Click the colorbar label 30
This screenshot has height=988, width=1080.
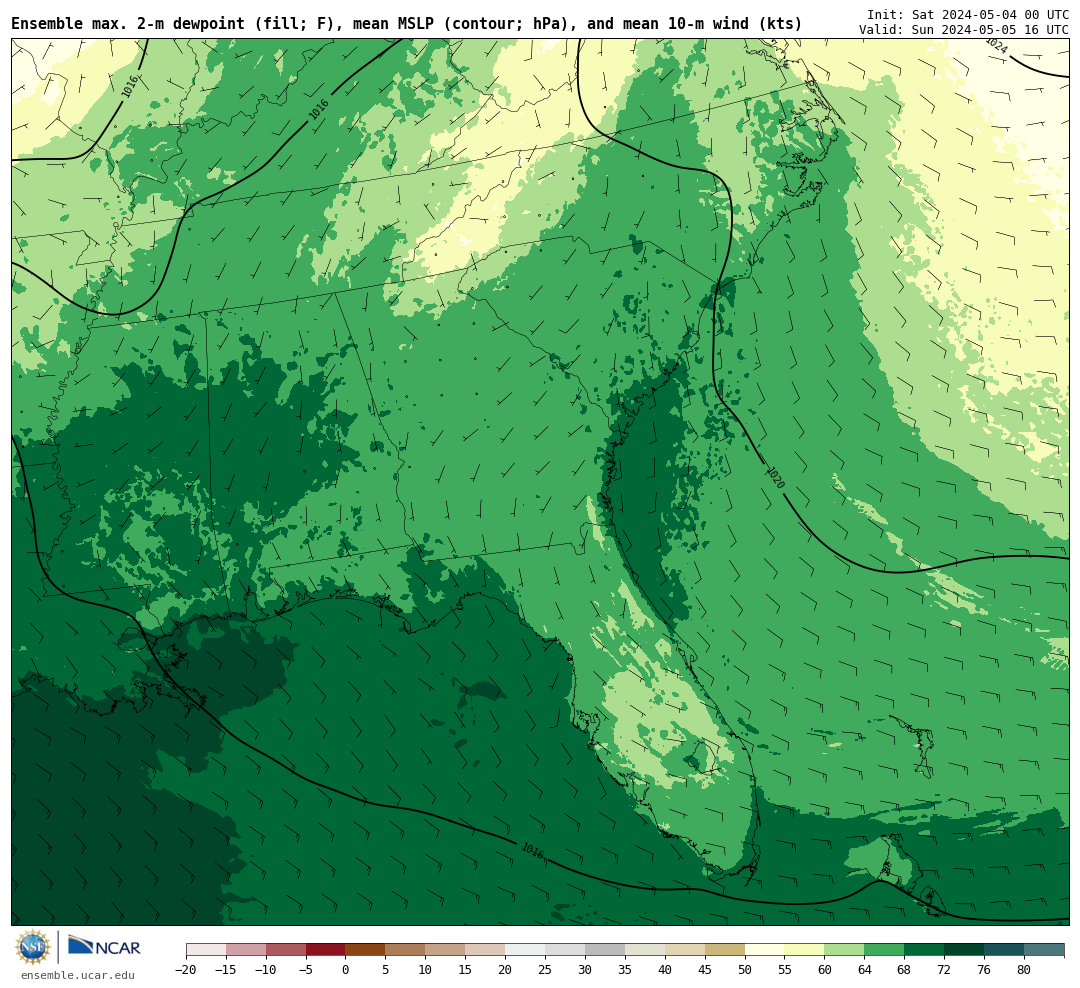[x=585, y=970]
